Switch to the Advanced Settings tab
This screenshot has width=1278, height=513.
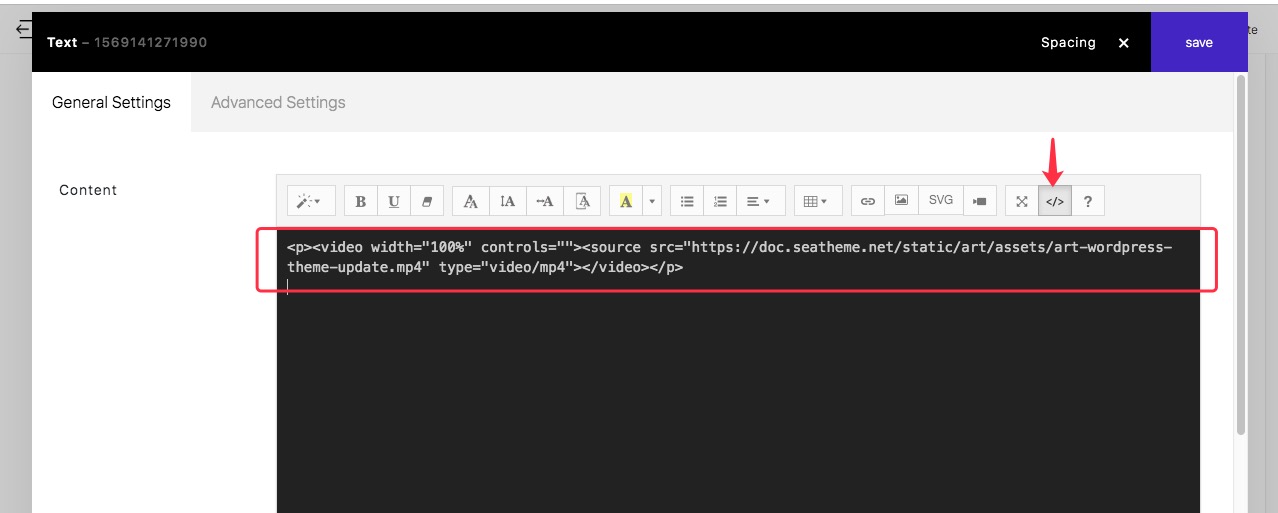click(x=278, y=102)
